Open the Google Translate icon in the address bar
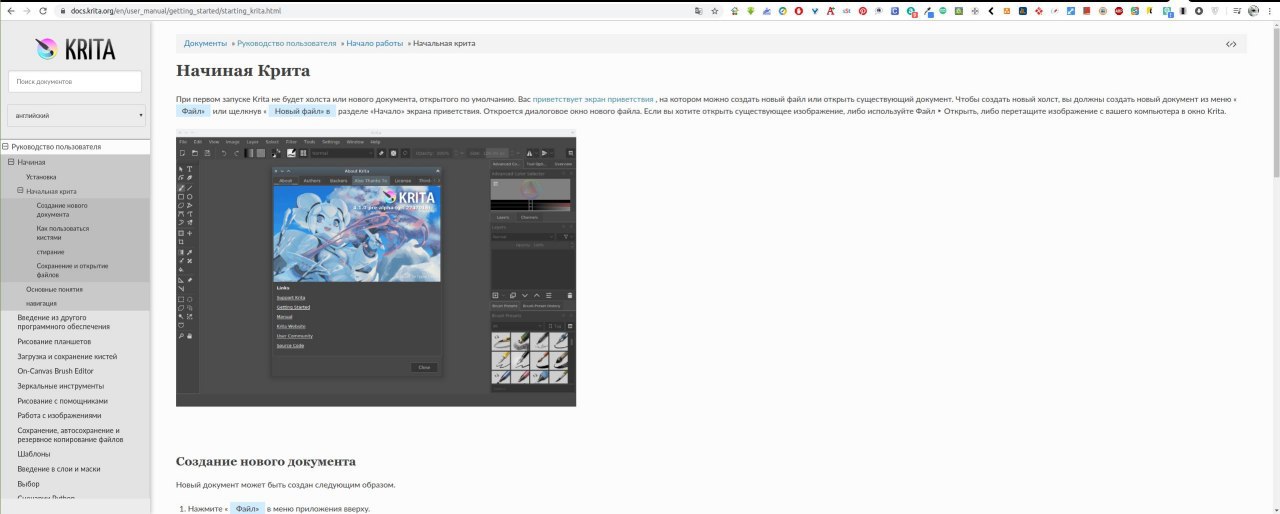Viewport: 1280px width, 514px height. pos(698,10)
